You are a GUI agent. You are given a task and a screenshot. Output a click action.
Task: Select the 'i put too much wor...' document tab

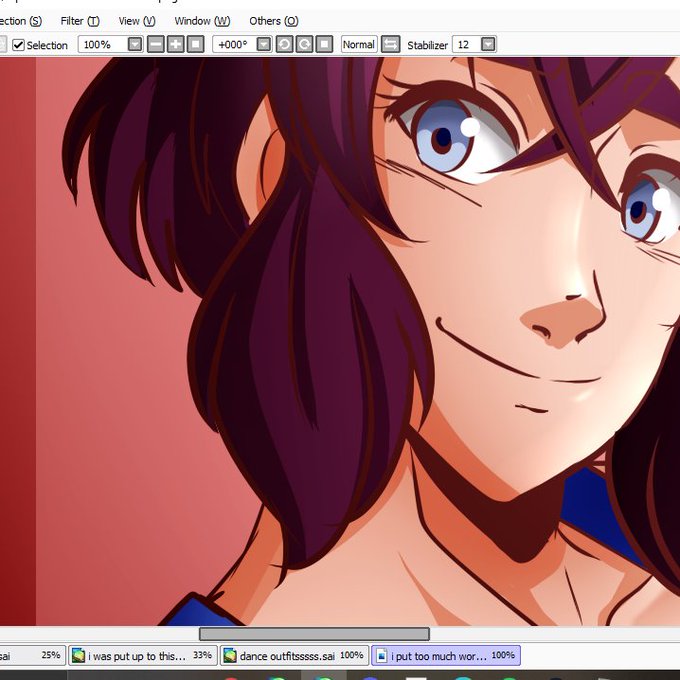coord(446,655)
